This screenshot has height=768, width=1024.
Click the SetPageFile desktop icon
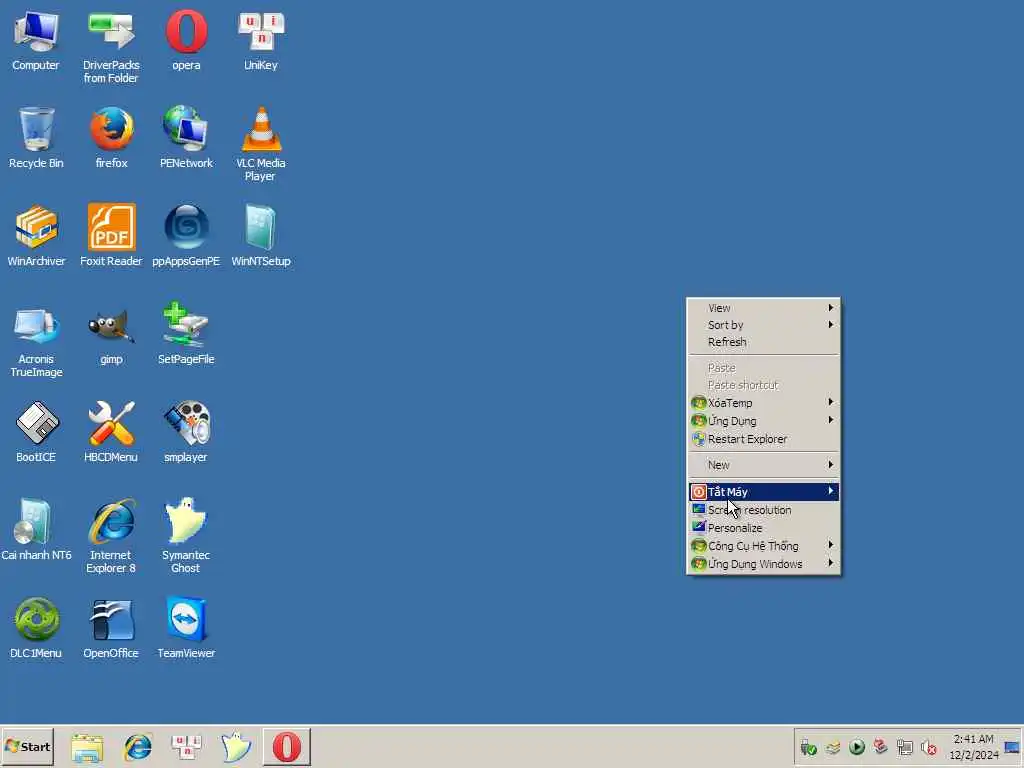186,334
